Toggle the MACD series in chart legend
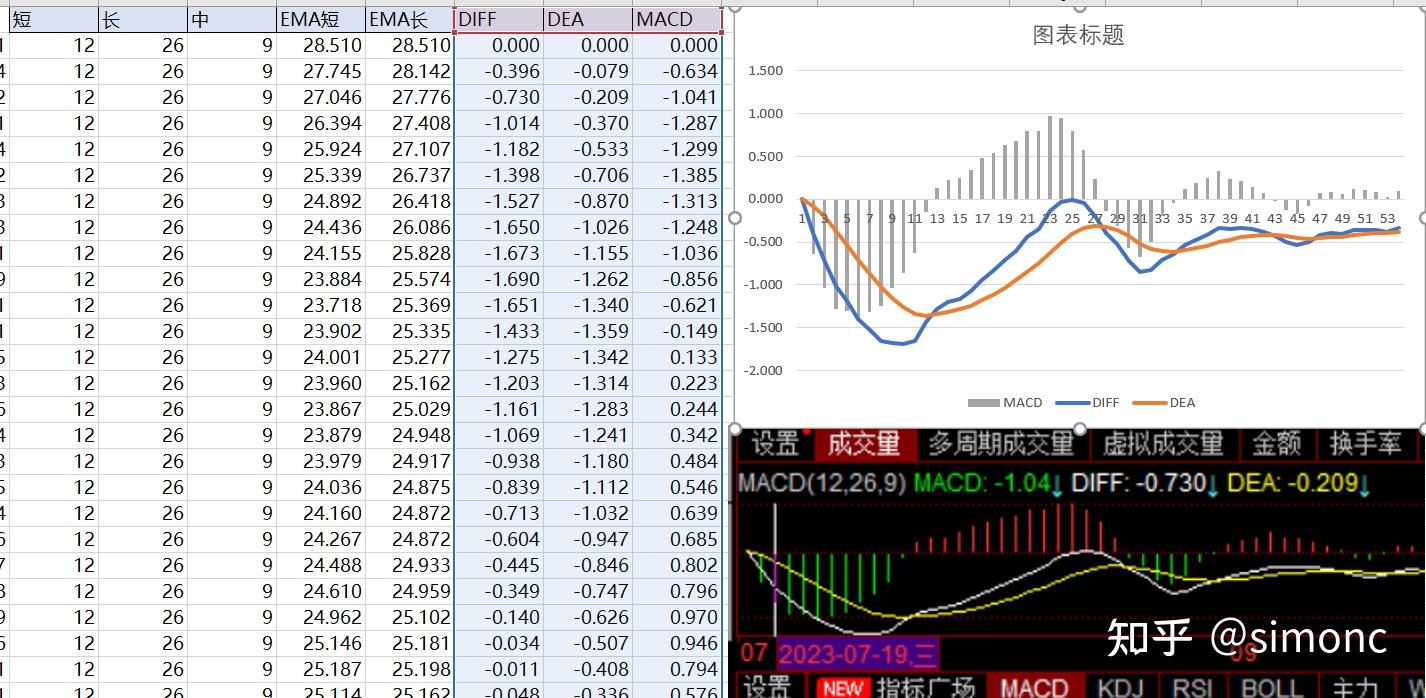 [1006, 403]
